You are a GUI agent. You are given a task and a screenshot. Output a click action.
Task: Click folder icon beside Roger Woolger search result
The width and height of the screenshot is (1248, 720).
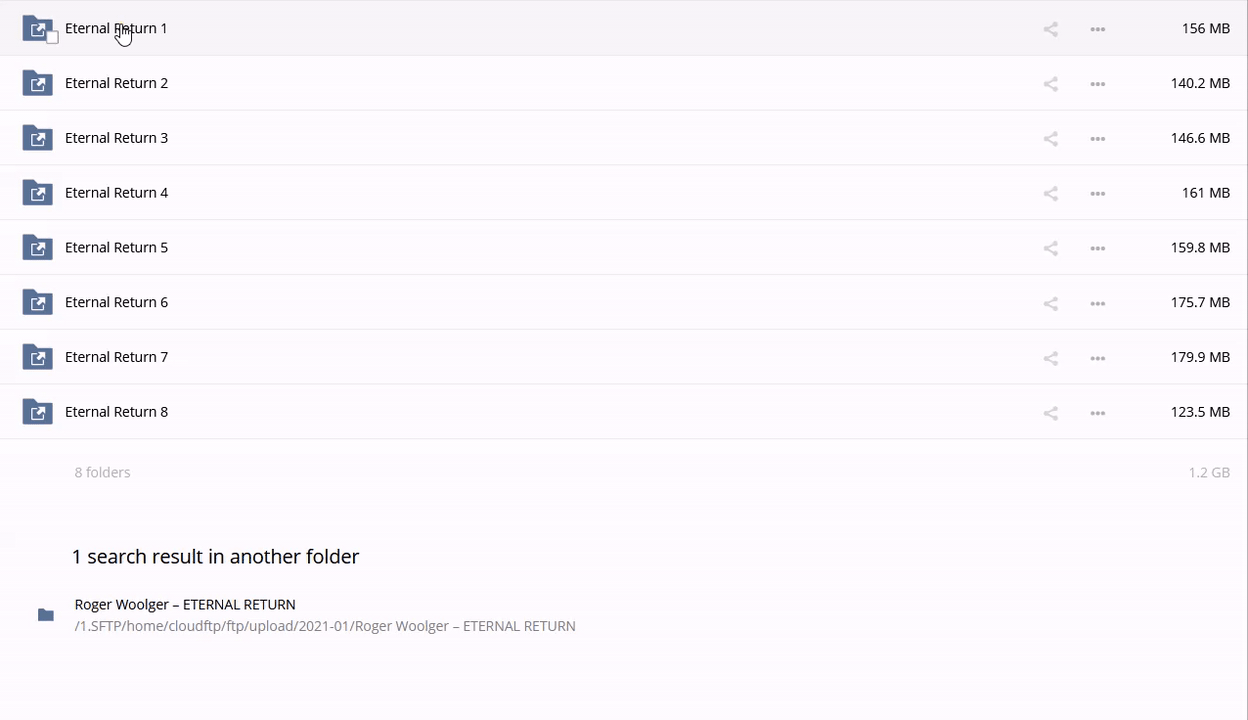tap(46, 615)
